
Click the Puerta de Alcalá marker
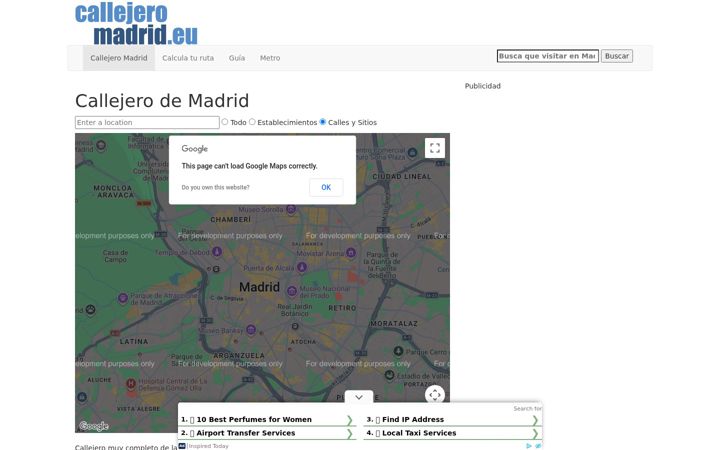[302, 267]
